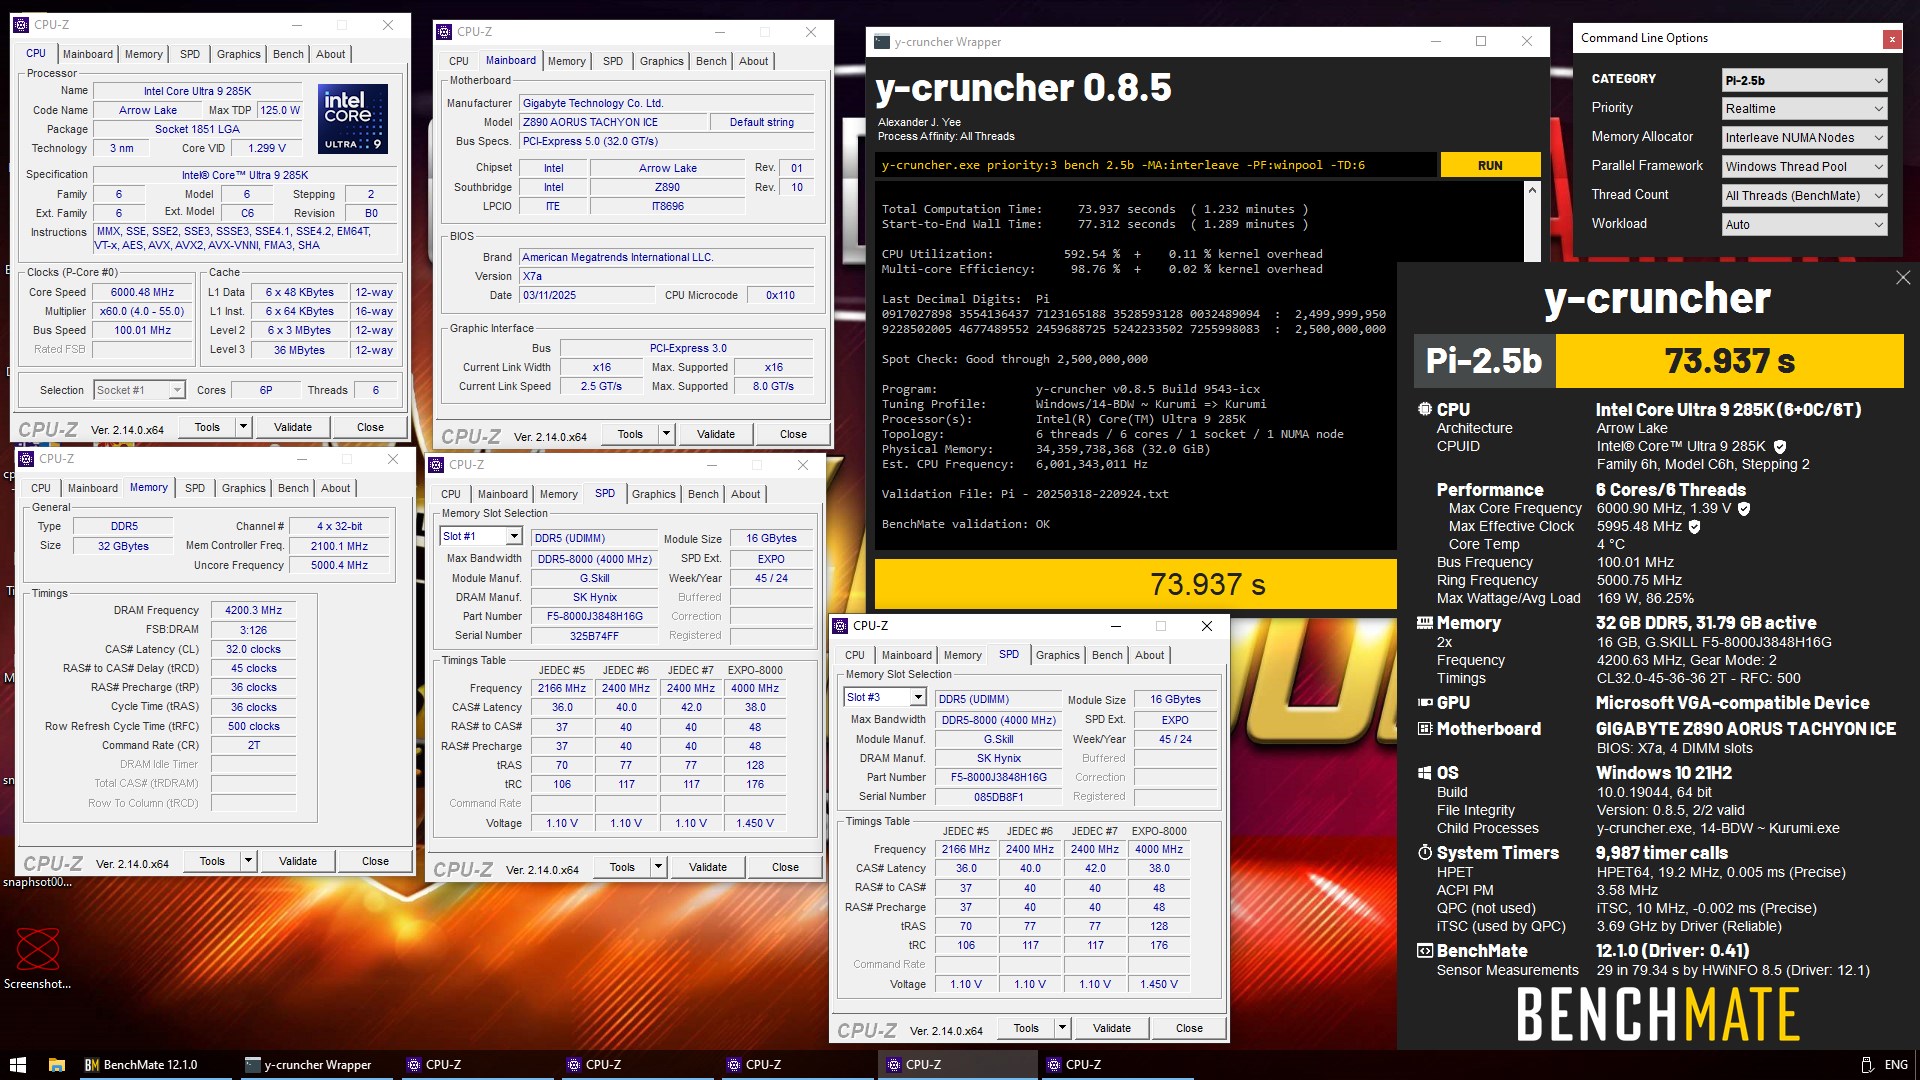This screenshot has height=1080, width=1920.
Task: Click BenchMate CPUID verified shield icon
Action: pos(1780,447)
